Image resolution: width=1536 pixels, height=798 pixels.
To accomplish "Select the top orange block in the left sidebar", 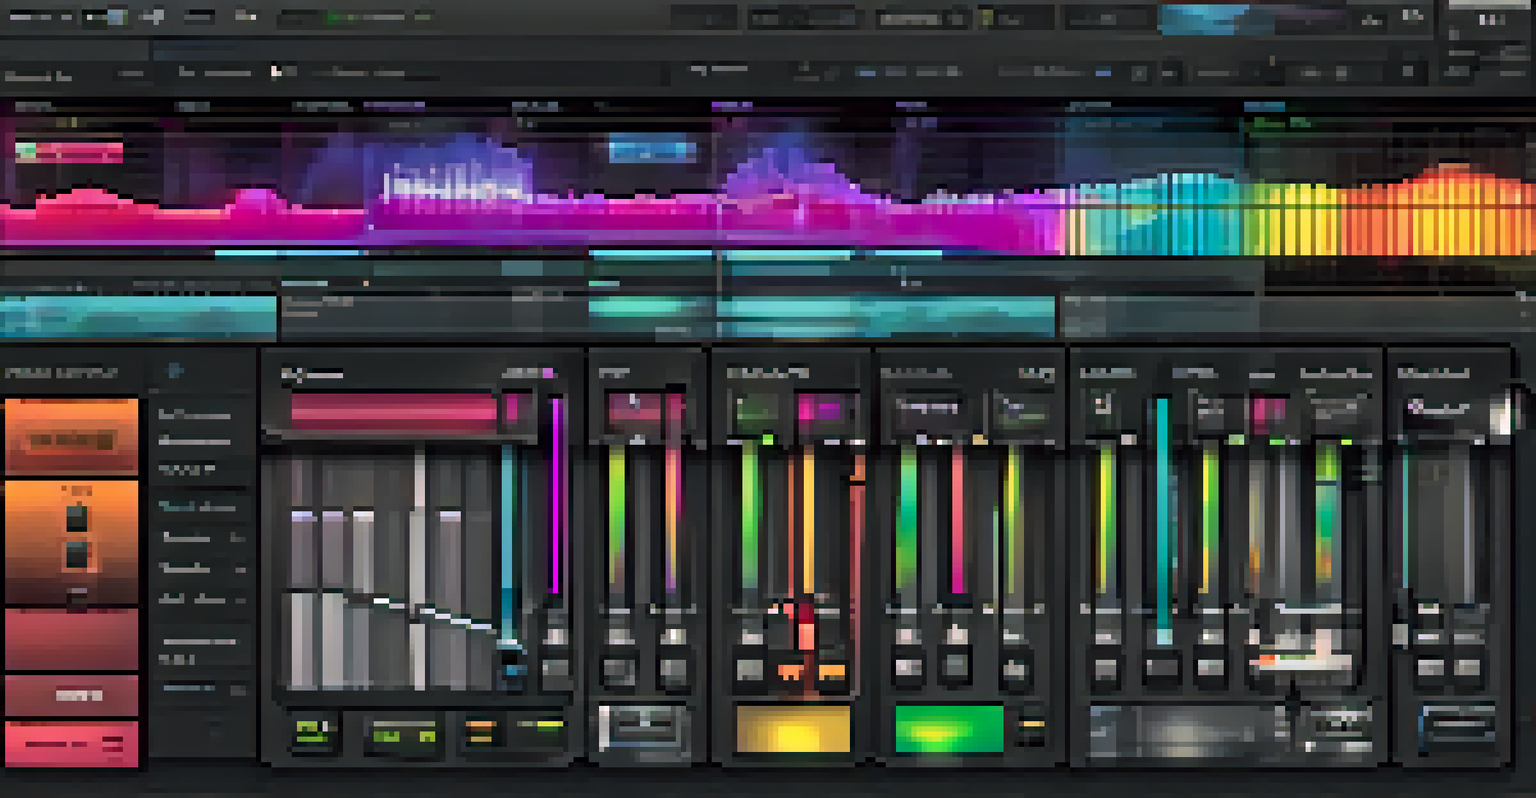I will coord(71,436).
